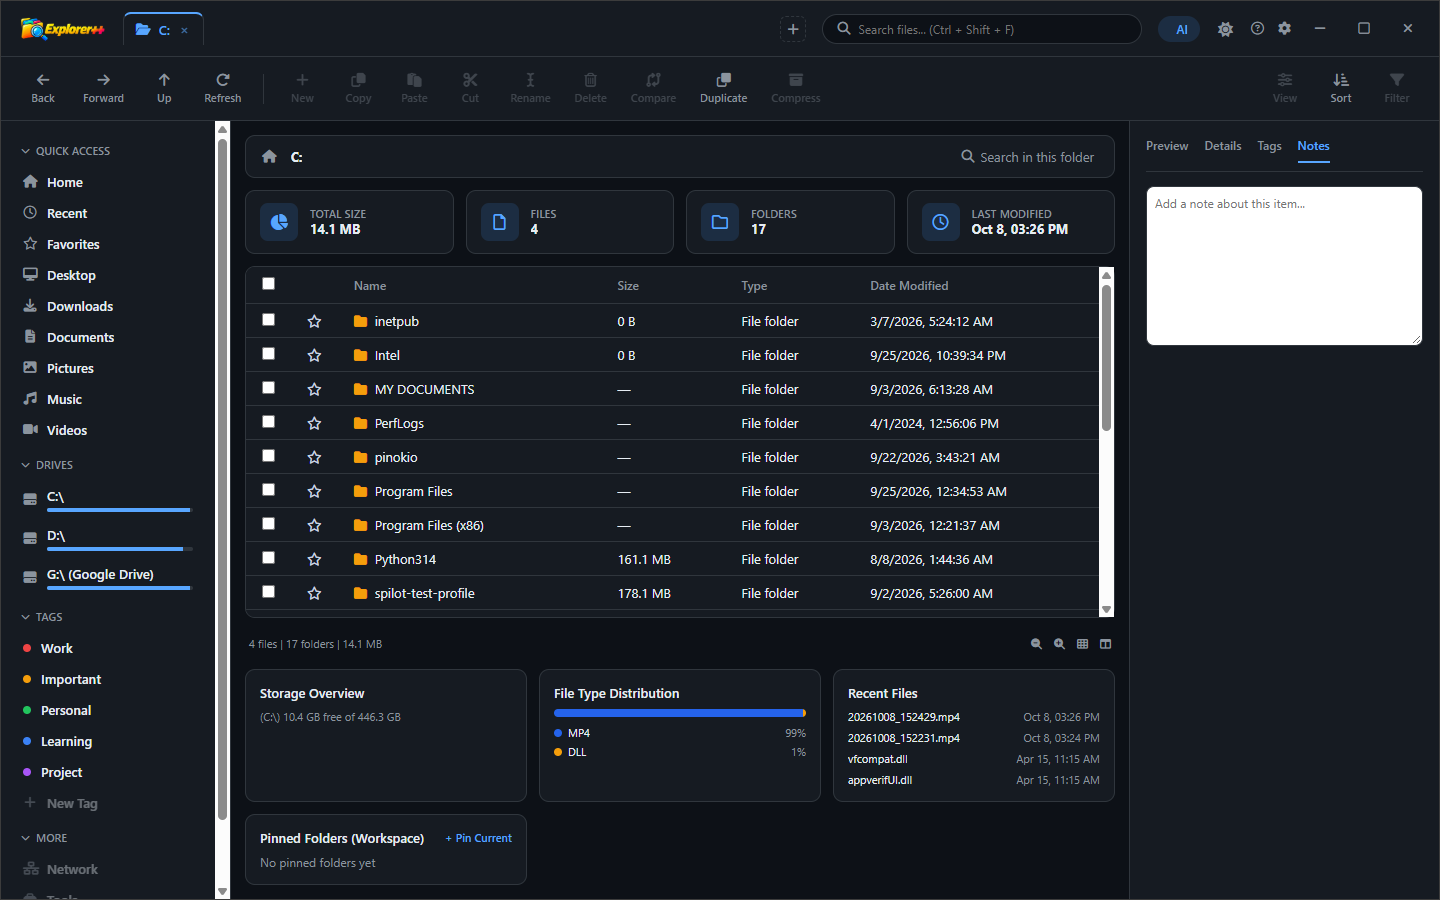Check the Select All header checkbox

click(268, 284)
